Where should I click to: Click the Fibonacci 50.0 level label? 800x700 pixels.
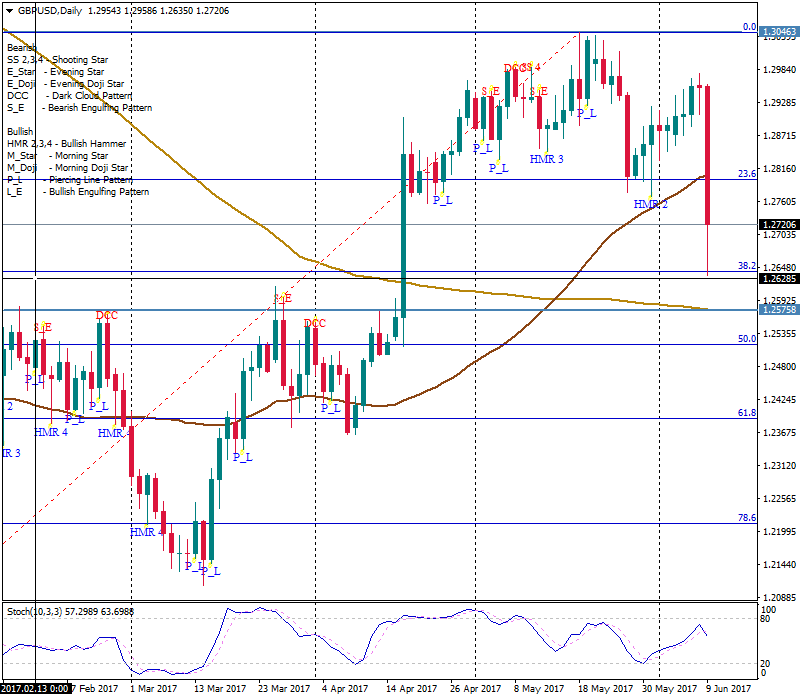(x=746, y=339)
